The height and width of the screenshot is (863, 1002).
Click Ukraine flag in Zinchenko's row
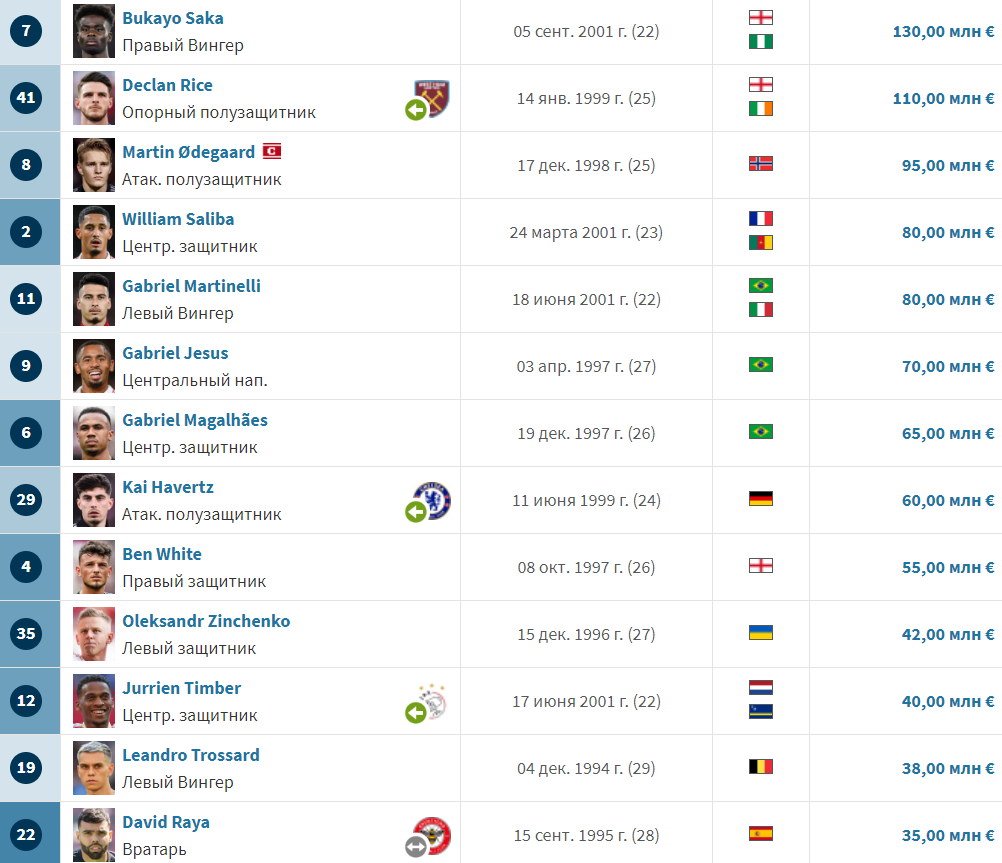click(760, 633)
